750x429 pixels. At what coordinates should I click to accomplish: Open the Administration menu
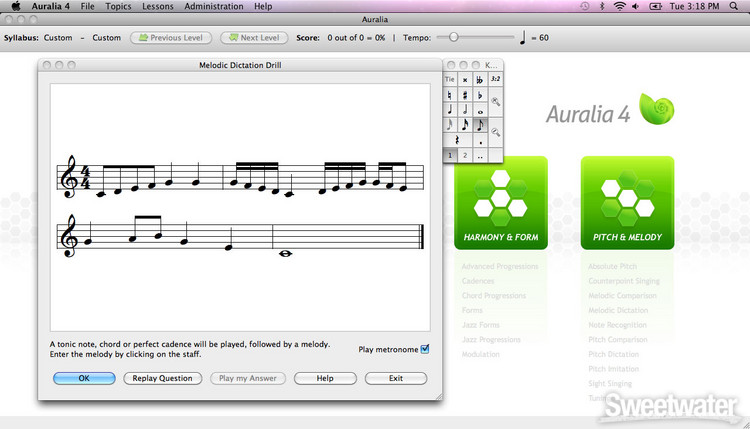[x=213, y=6]
